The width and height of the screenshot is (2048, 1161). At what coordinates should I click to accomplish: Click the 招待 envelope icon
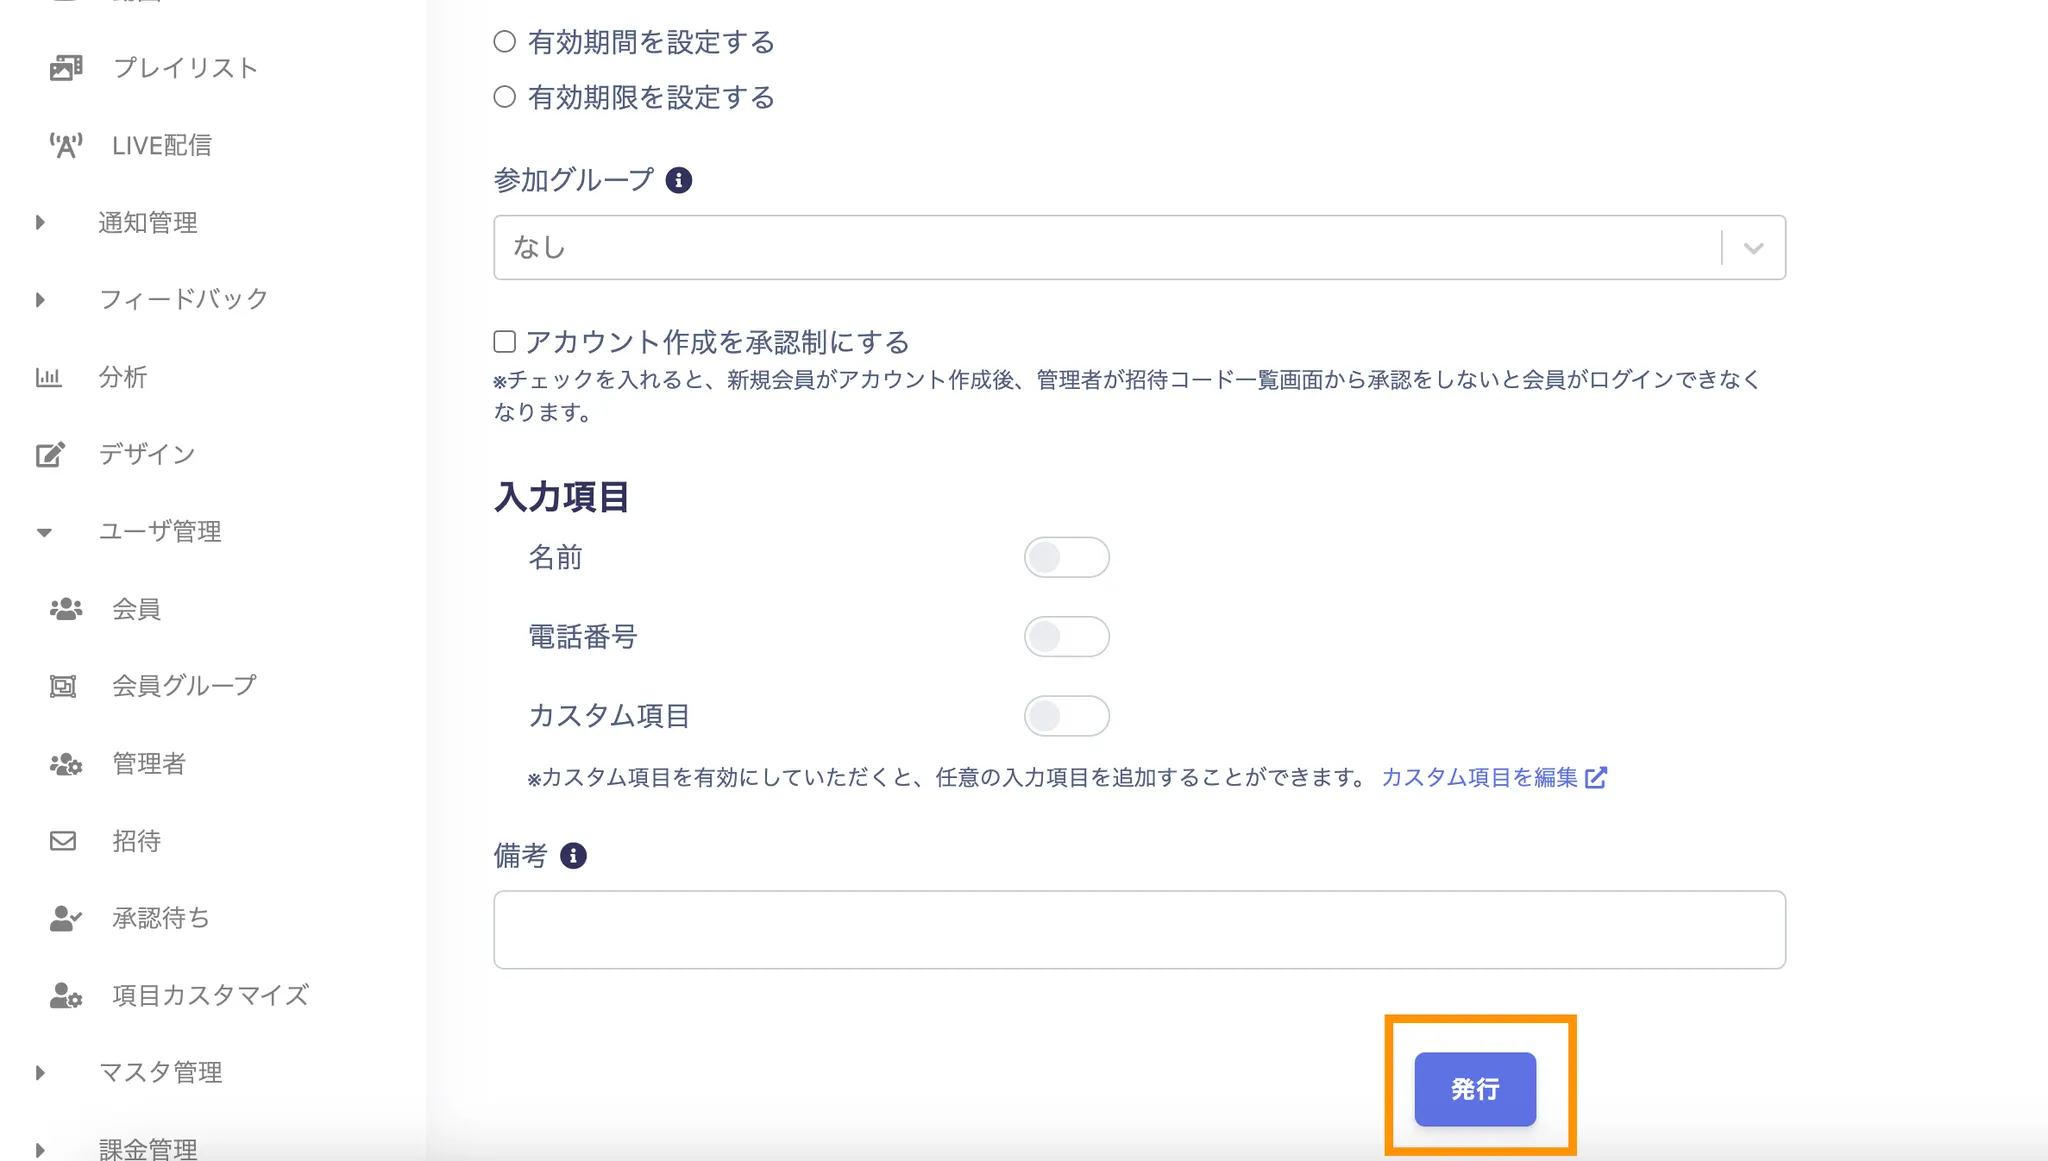(x=63, y=841)
